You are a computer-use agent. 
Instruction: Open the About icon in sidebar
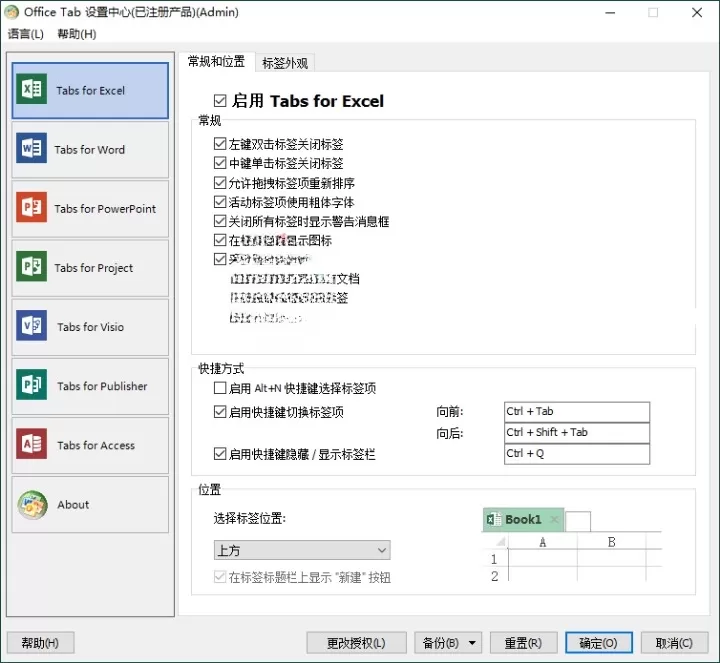point(32,505)
